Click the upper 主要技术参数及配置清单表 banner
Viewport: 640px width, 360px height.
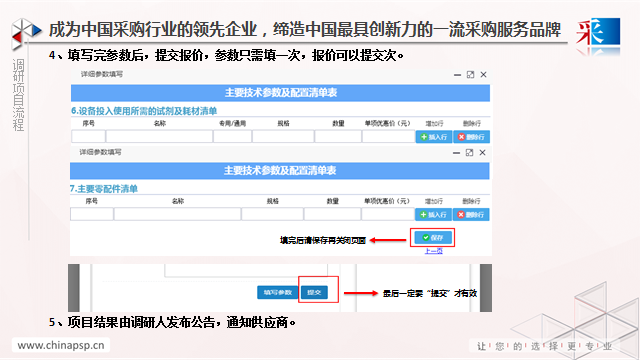click(280, 93)
